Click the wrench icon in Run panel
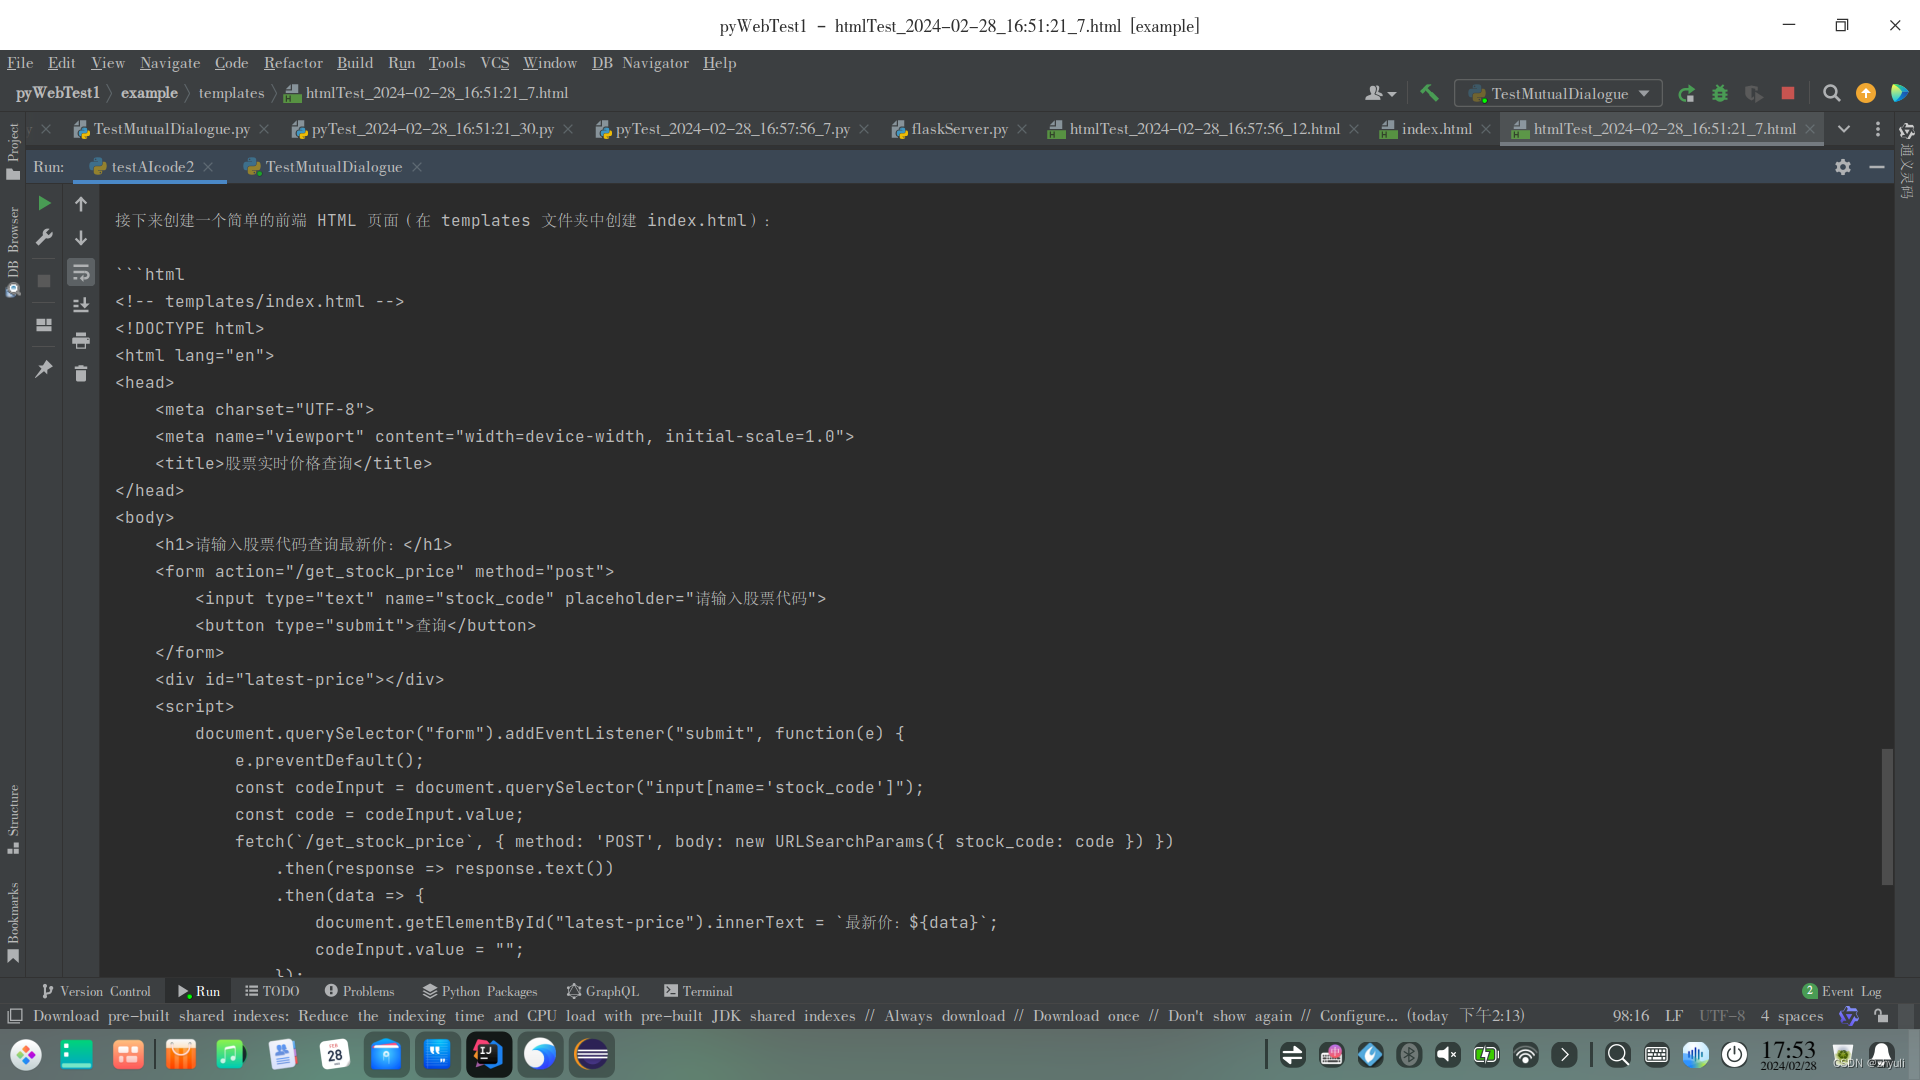The height and width of the screenshot is (1080, 1920). pyautogui.click(x=44, y=237)
